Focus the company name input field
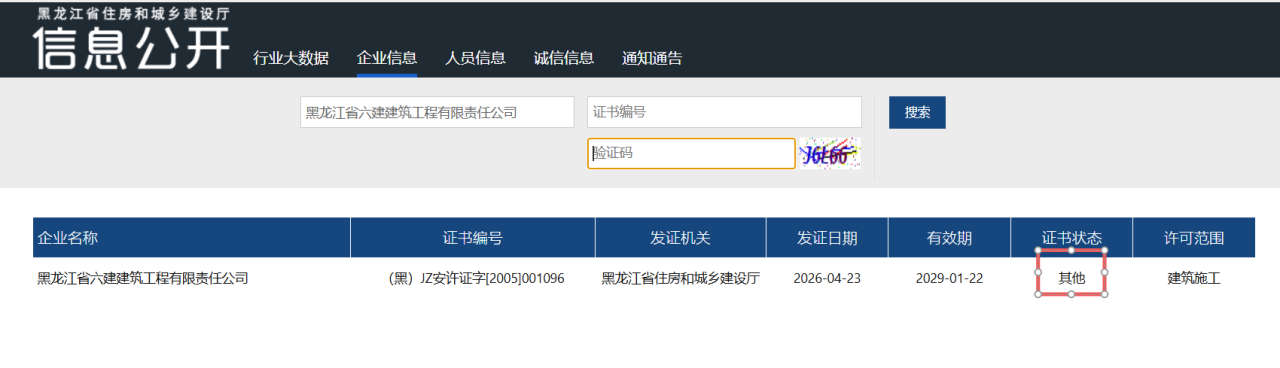The height and width of the screenshot is (368, 1280). [437, 112]
